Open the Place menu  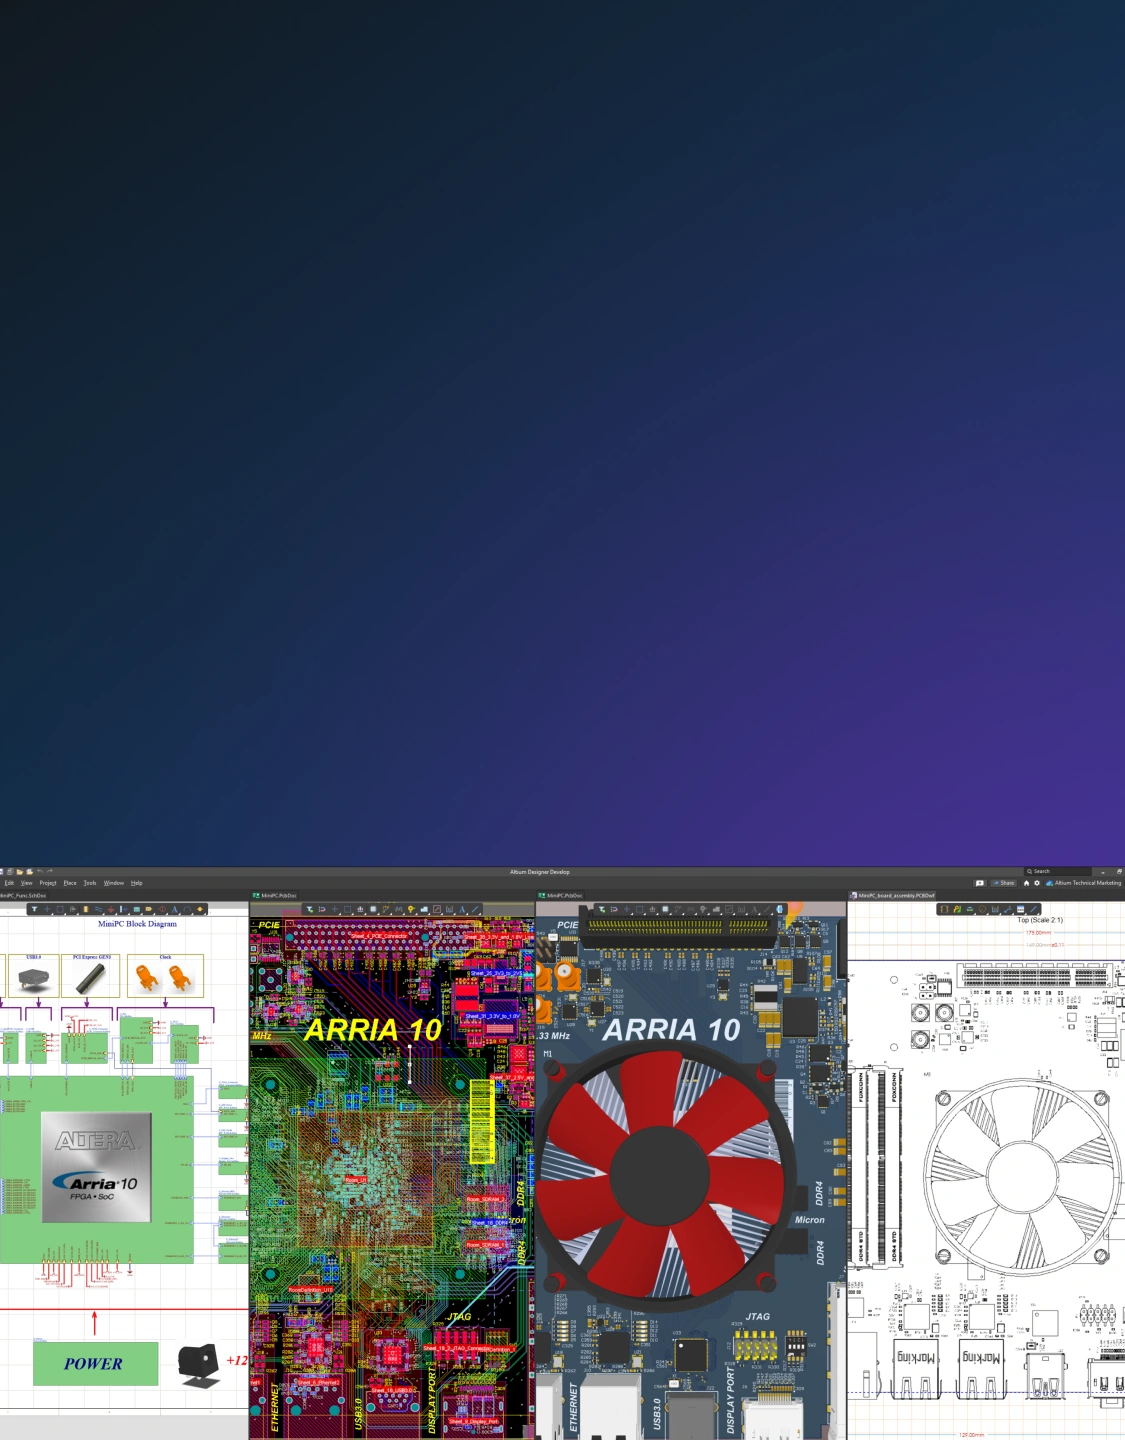(x=70, y=883)
